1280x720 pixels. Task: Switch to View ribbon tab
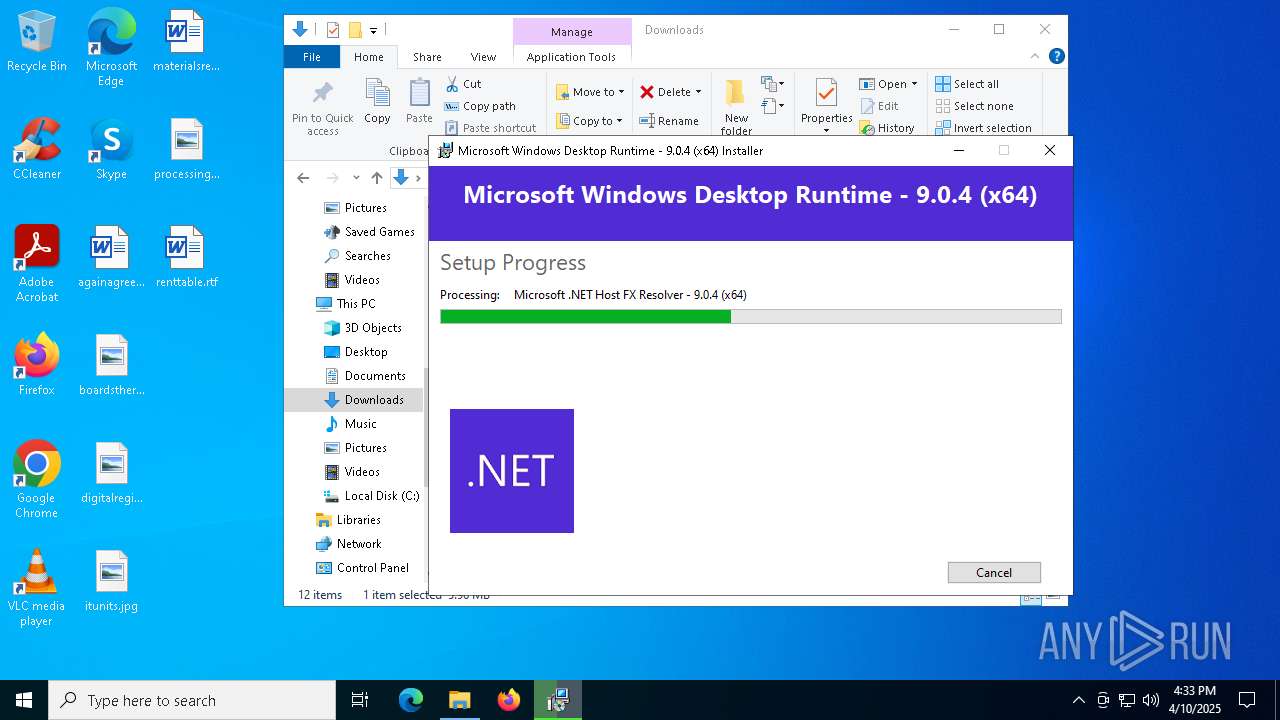click(483, 57)
